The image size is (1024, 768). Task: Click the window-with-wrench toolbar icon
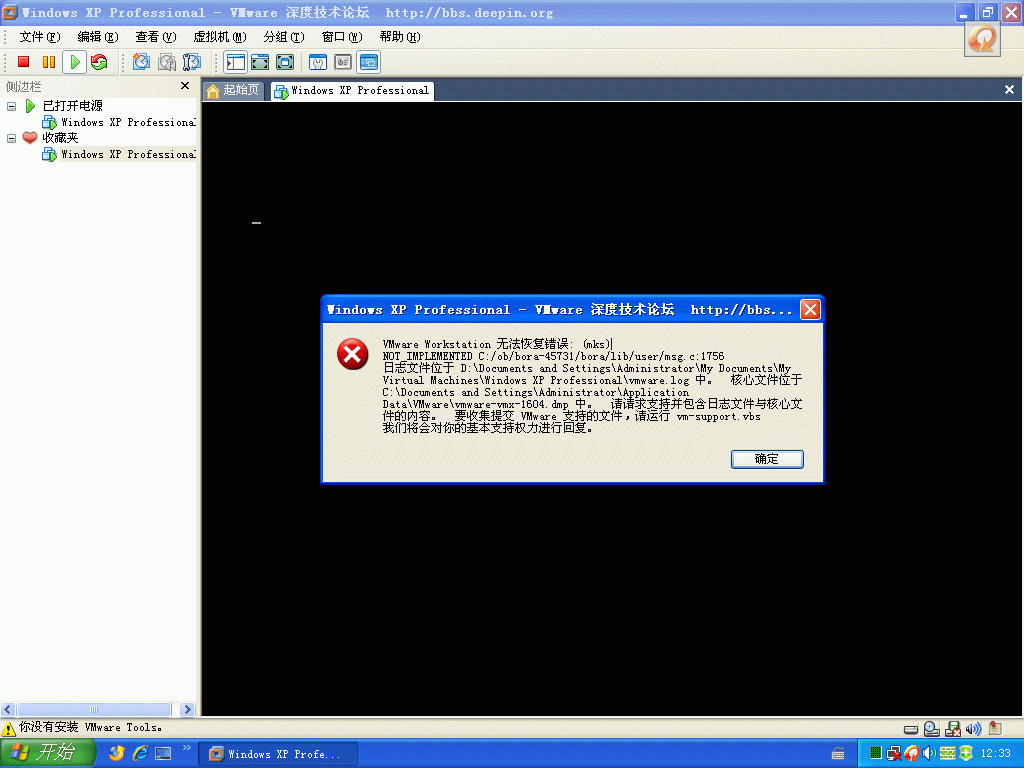(317, 62)
